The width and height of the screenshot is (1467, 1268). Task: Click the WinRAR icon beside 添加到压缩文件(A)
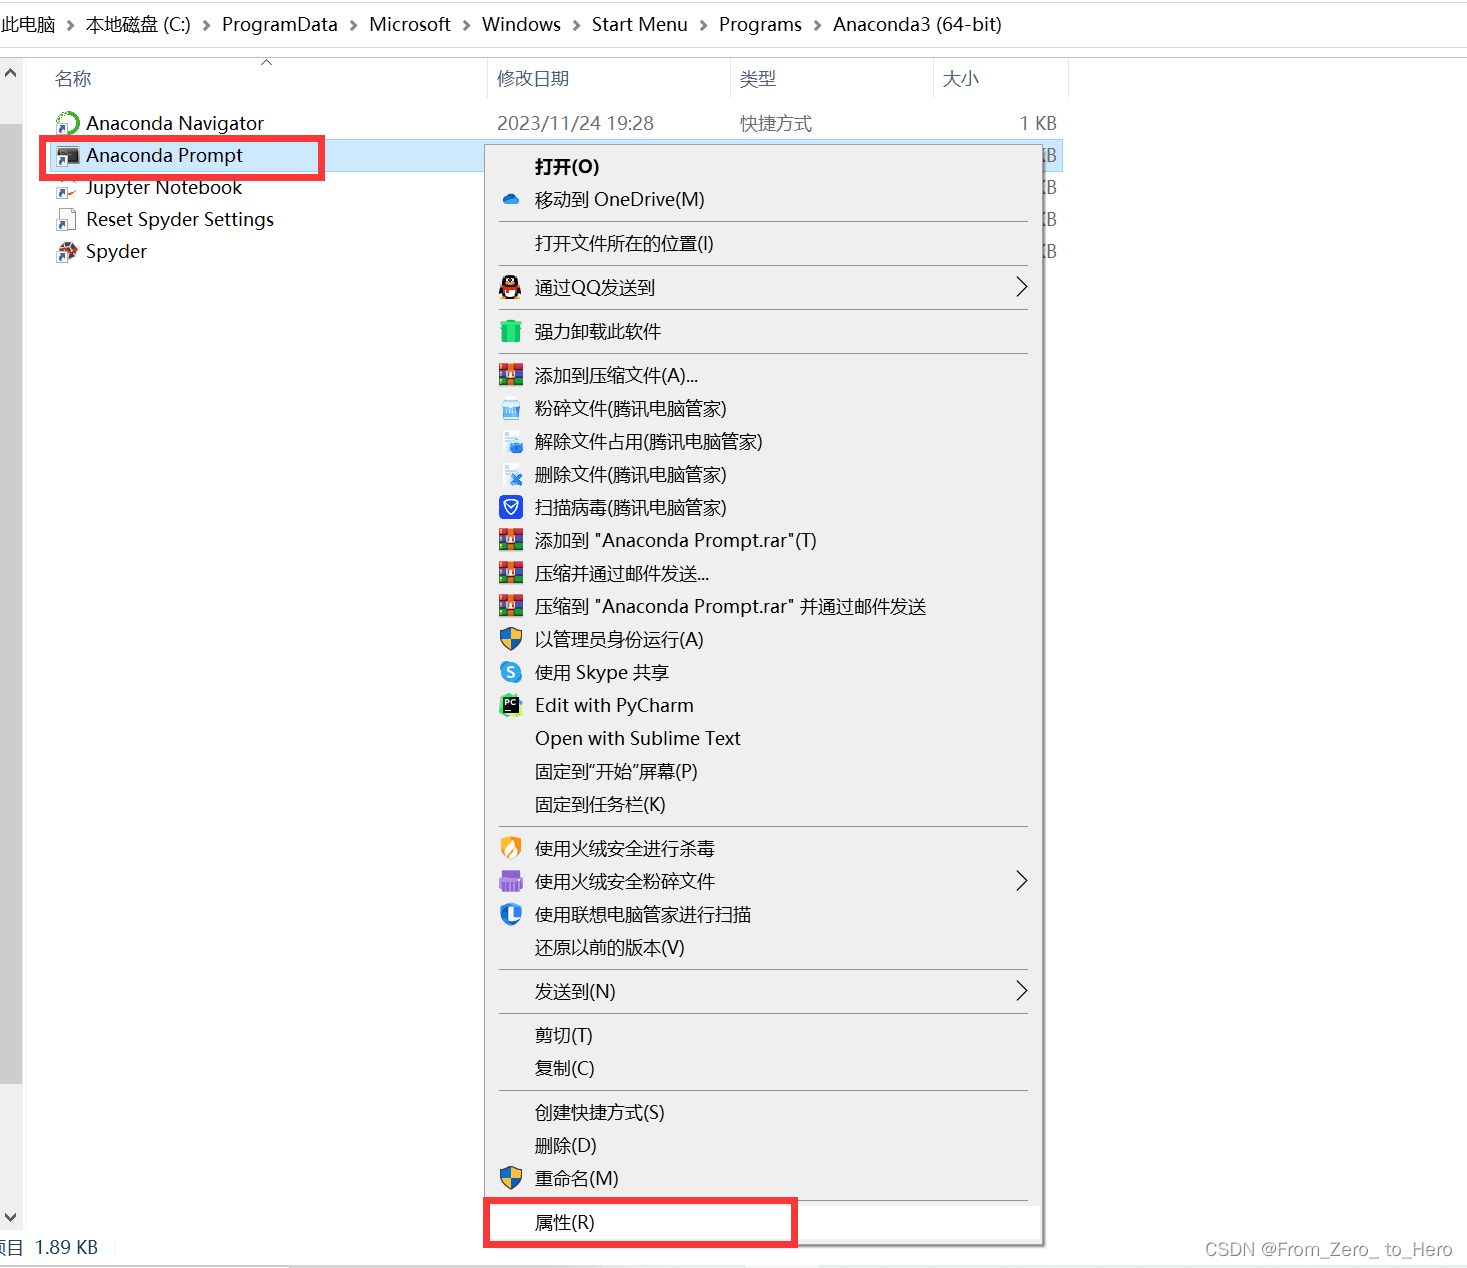click(x=511, y=374)
